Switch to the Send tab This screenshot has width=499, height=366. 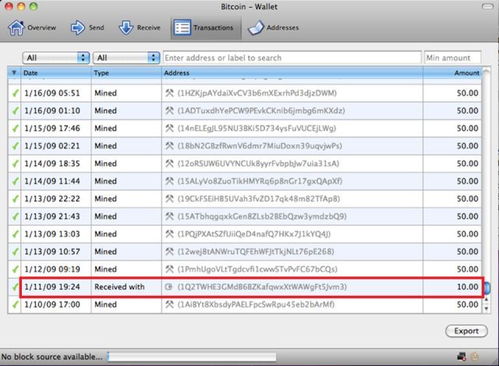87,28
